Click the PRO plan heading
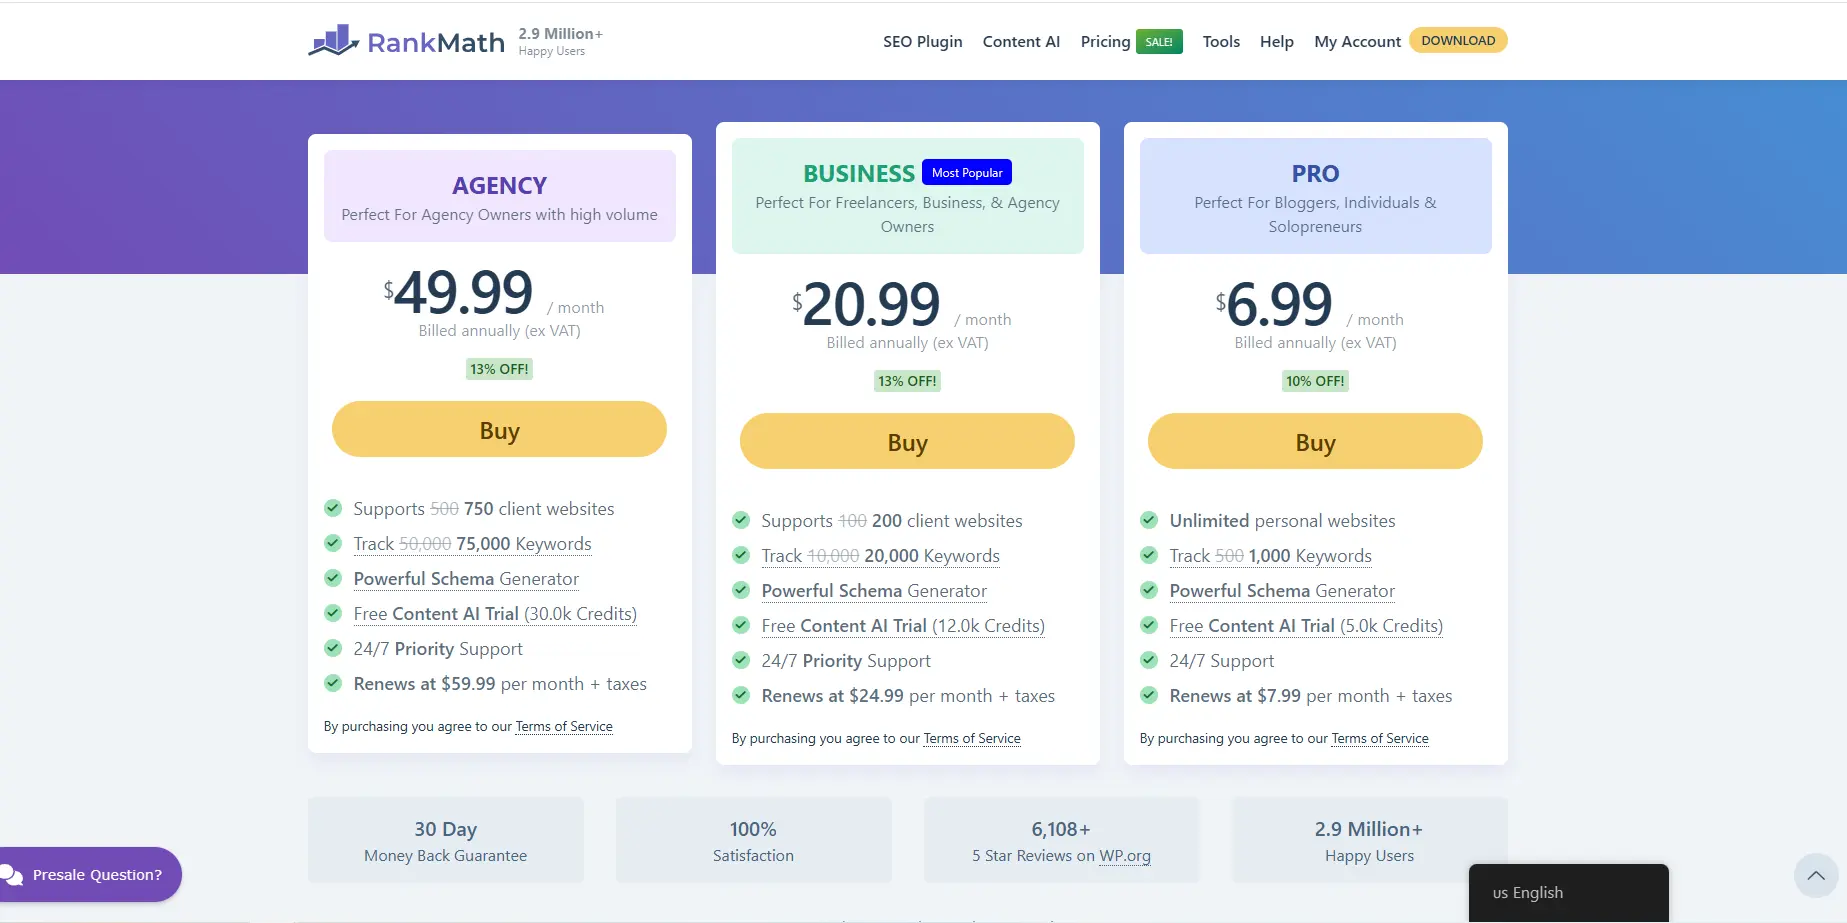The height and width of the screenshot is (923, 1847). point(1315,174)
